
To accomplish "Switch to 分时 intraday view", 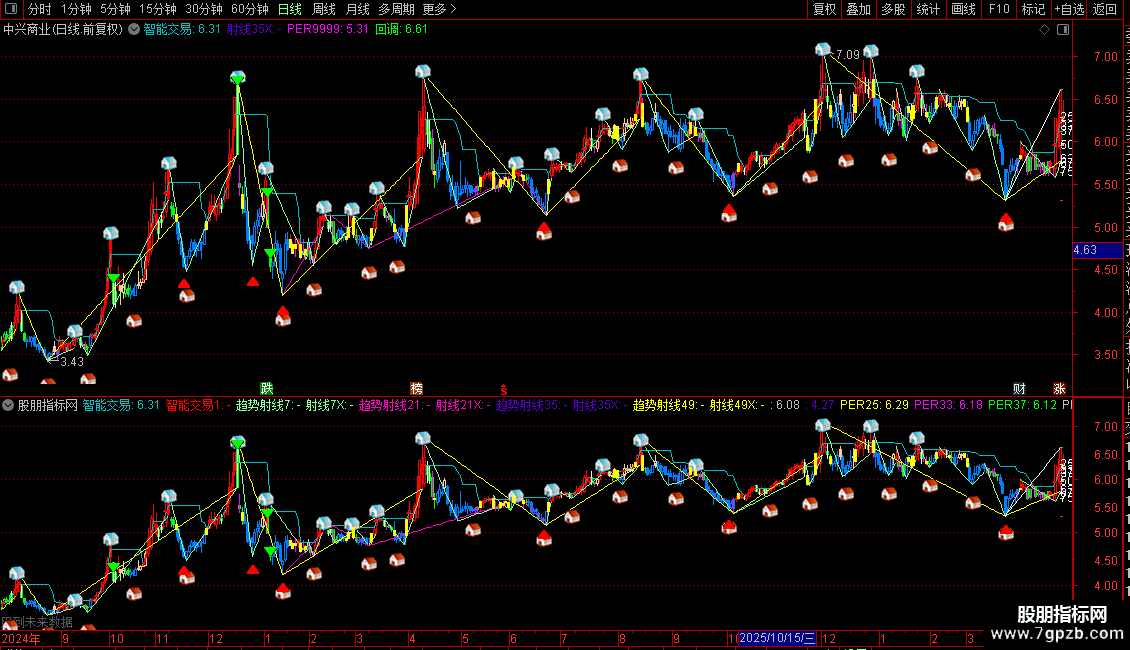I will click(x=40, y=9).
